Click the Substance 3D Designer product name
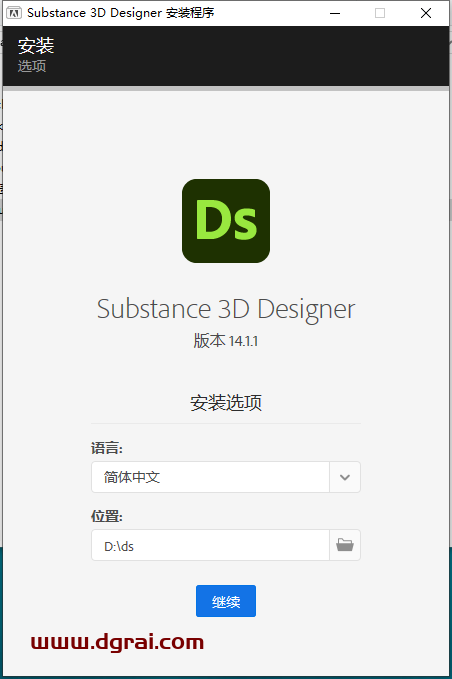The image size is (452, 679). click(x=226, y=309)
